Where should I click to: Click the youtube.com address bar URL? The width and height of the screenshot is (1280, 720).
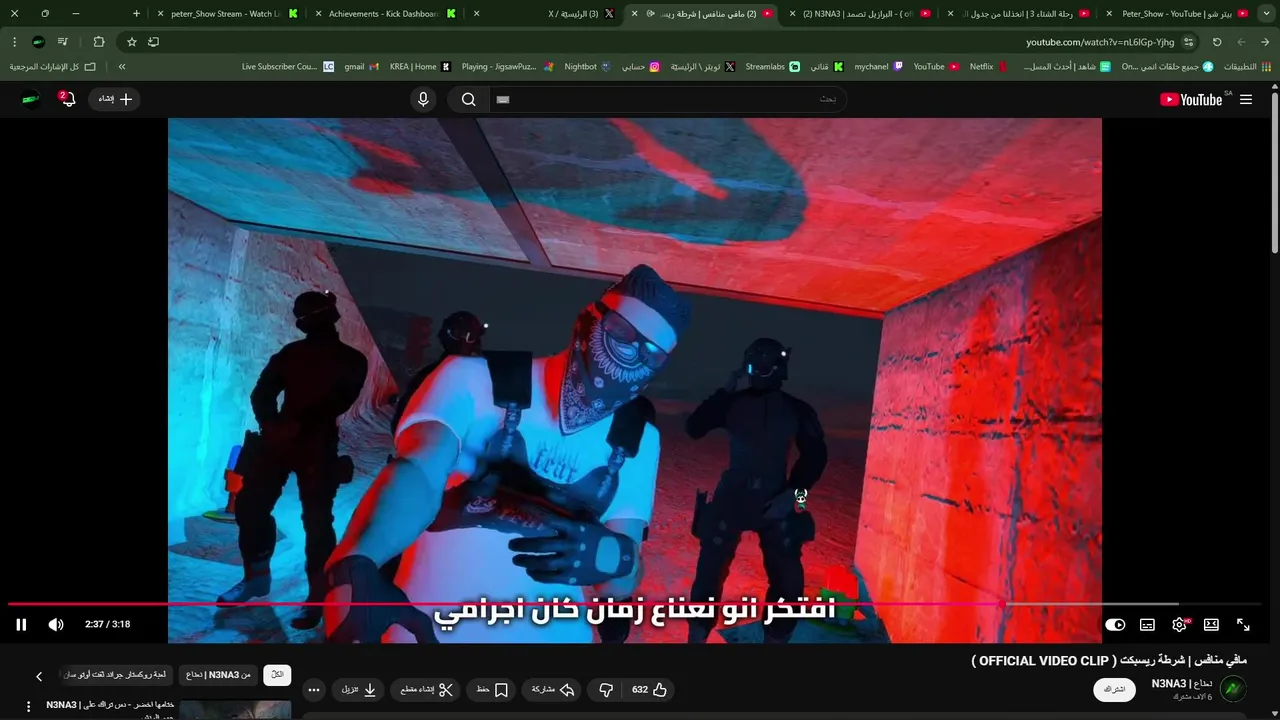[1100, 42]
